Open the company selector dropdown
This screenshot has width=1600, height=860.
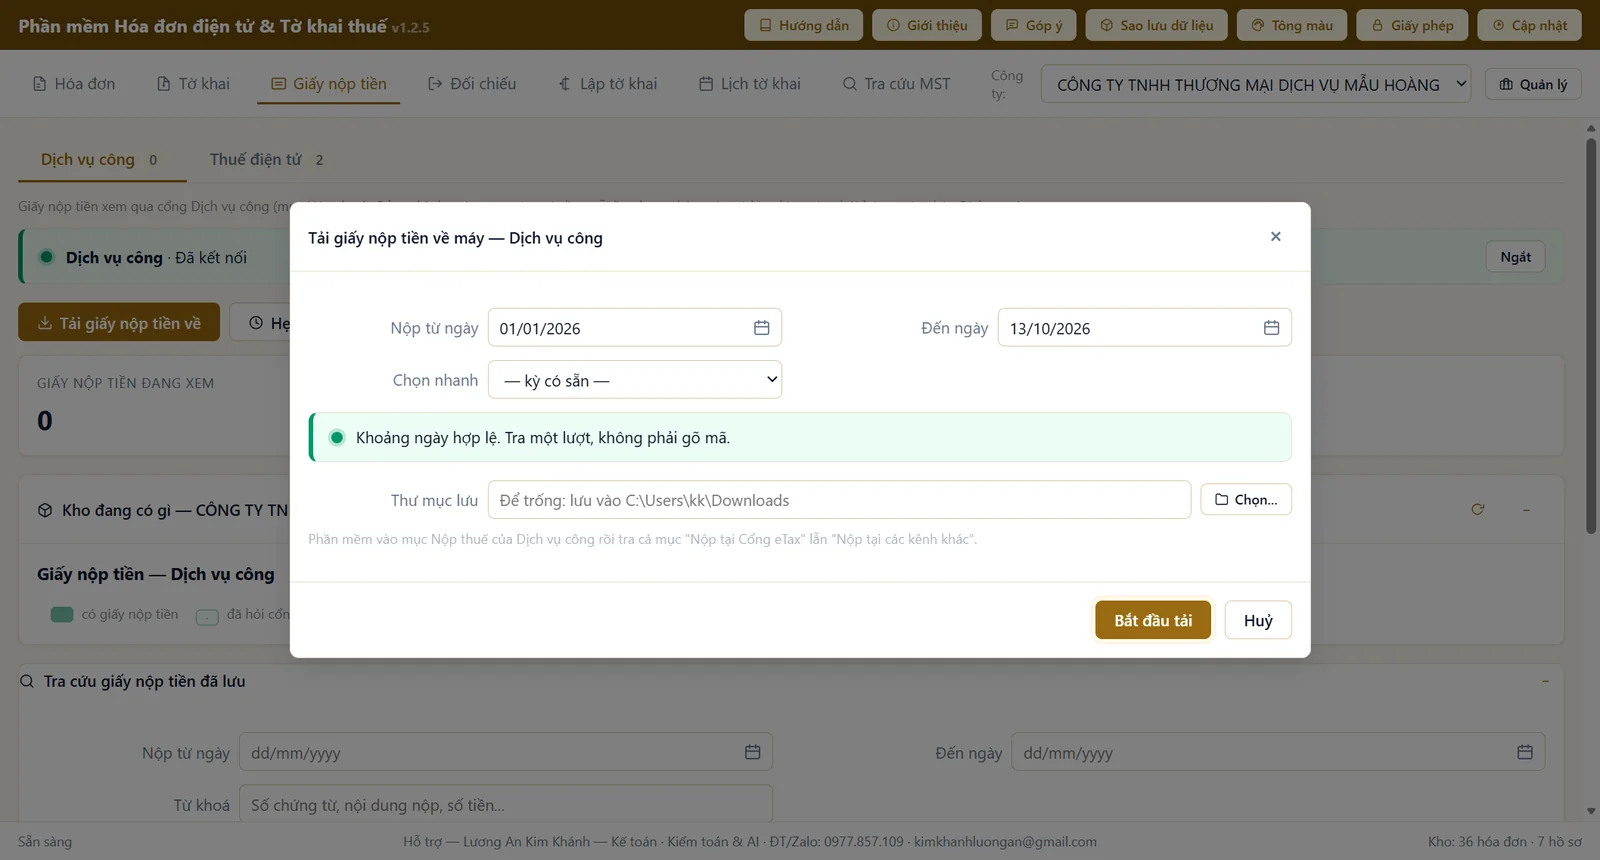(1256, 85)
